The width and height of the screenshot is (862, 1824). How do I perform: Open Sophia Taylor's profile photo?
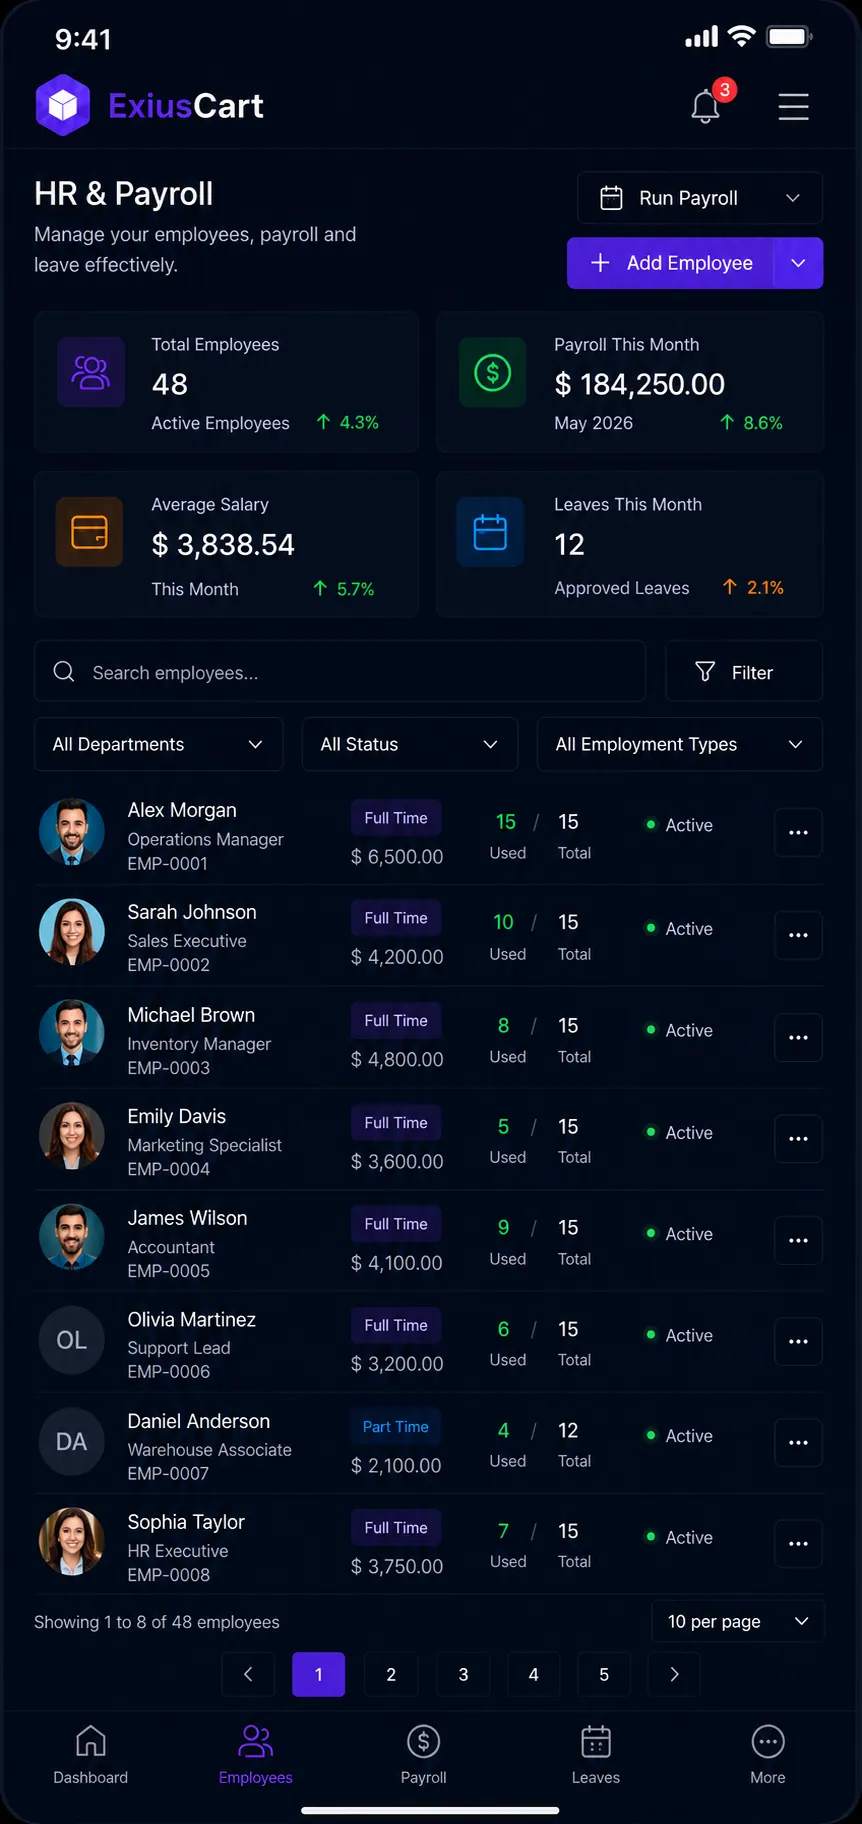coord(72,1541)
